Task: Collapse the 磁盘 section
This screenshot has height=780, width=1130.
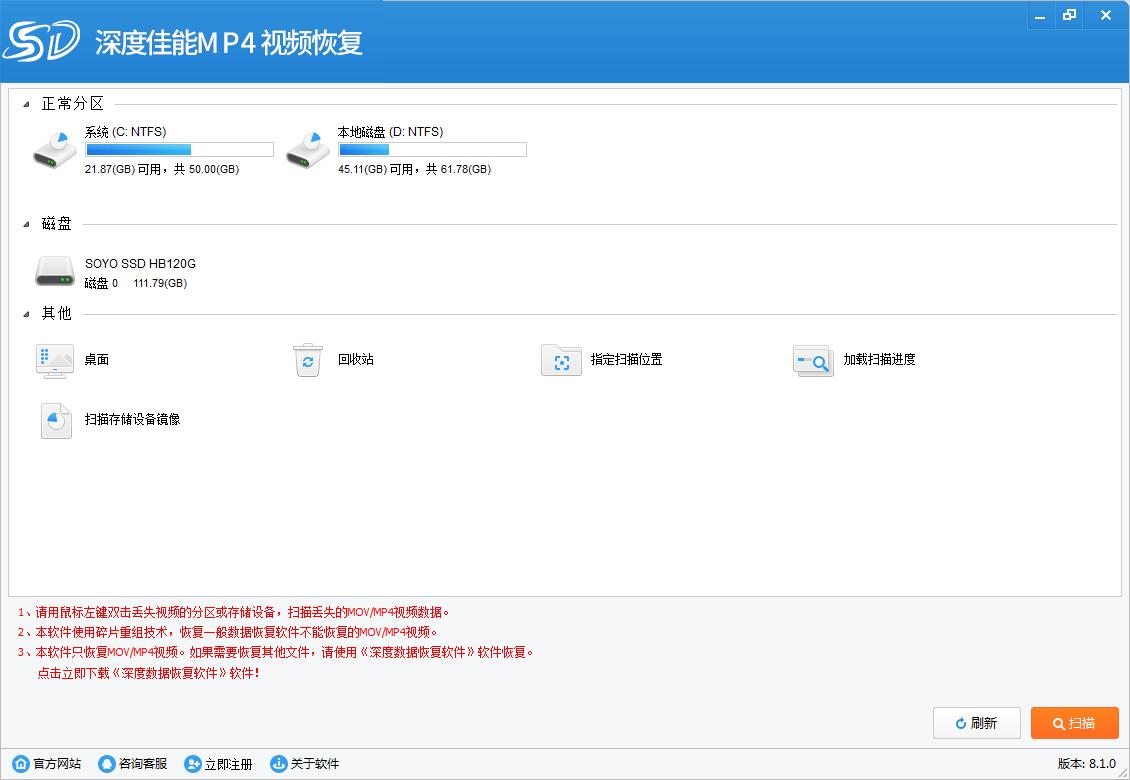Action: (x=27, y=225)
